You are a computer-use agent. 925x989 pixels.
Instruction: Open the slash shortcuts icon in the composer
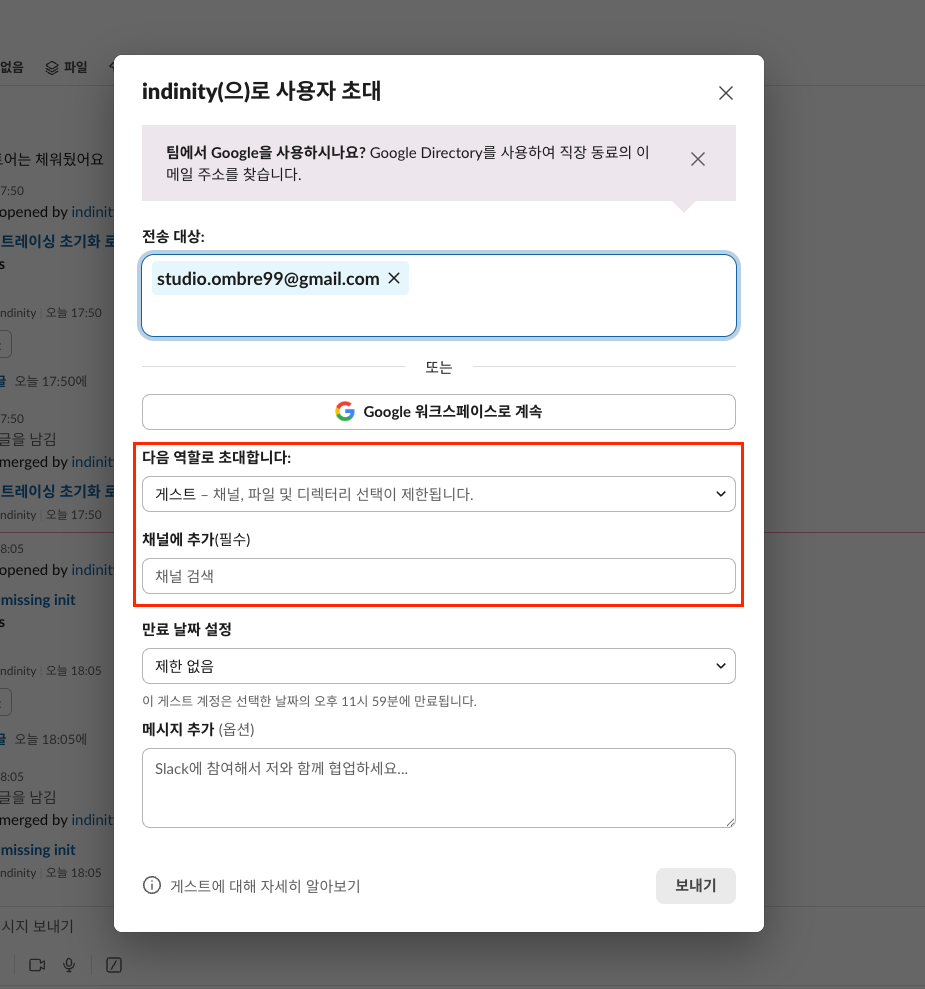click(114, 965)
